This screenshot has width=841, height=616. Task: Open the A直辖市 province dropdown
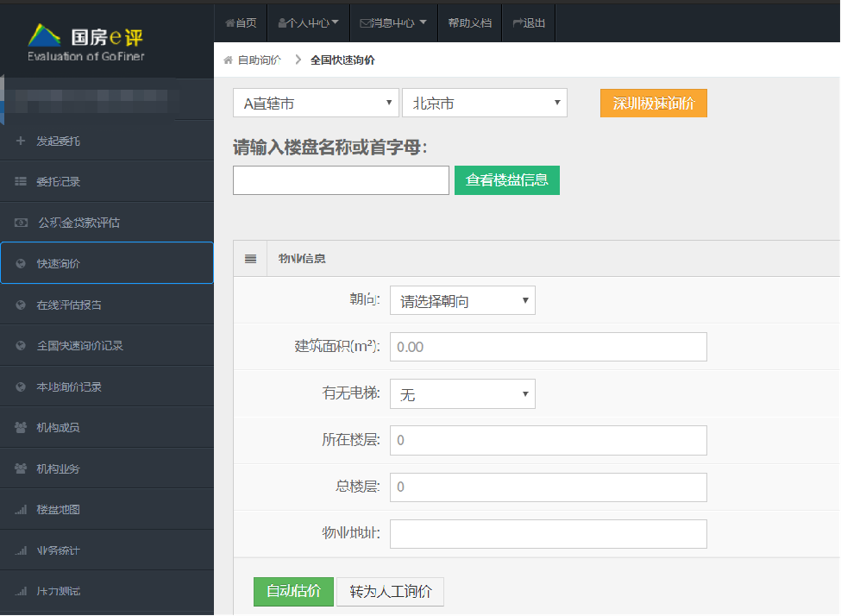coord(316,103)
